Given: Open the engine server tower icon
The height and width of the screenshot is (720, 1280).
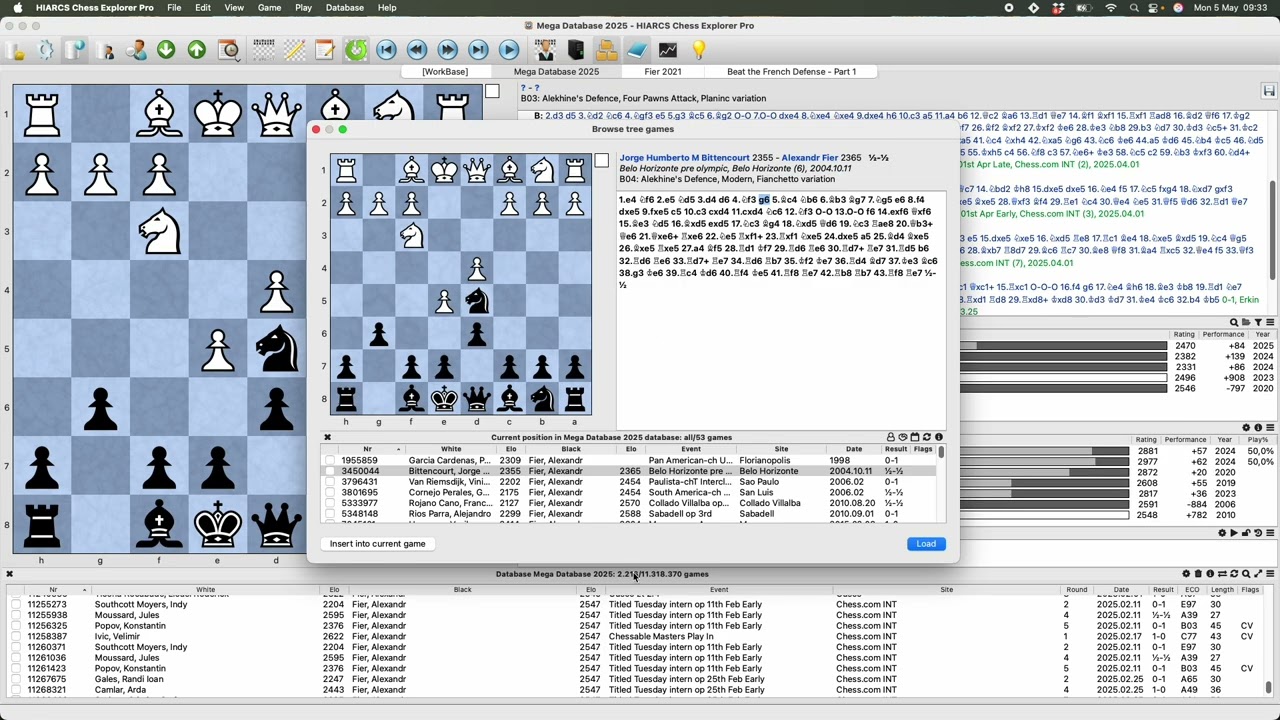Looking at the screenshot, I should [575, 49].
